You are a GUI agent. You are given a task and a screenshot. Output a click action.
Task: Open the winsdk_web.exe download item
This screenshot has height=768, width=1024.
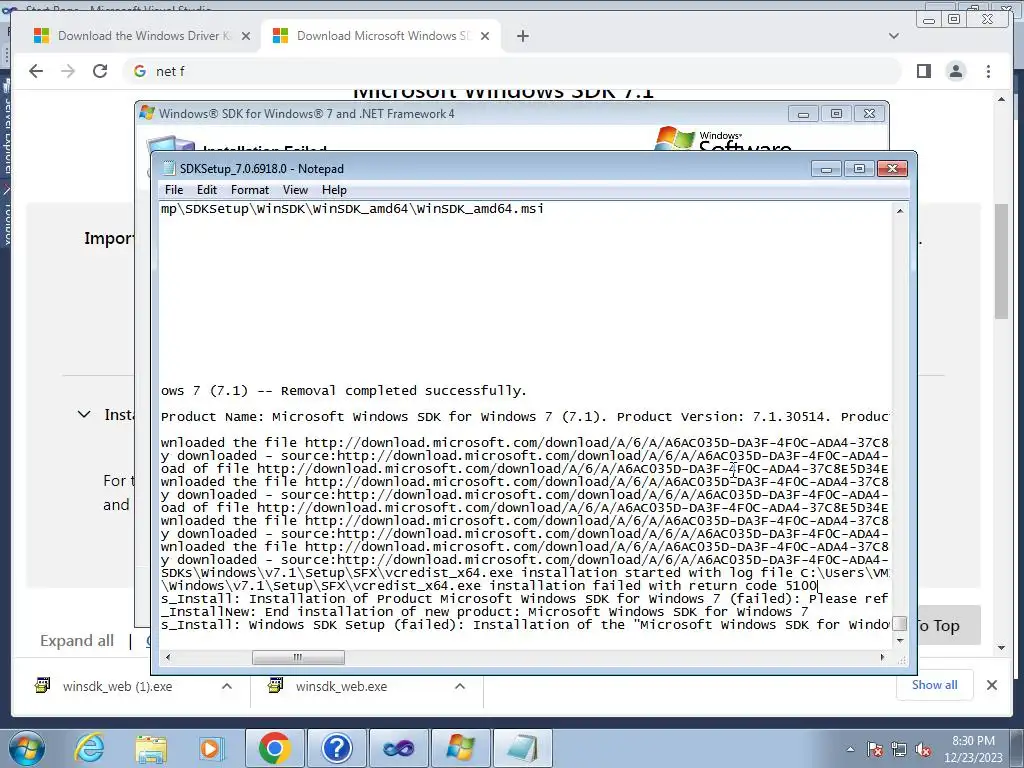pyautogui.click(x=342, y=686)
